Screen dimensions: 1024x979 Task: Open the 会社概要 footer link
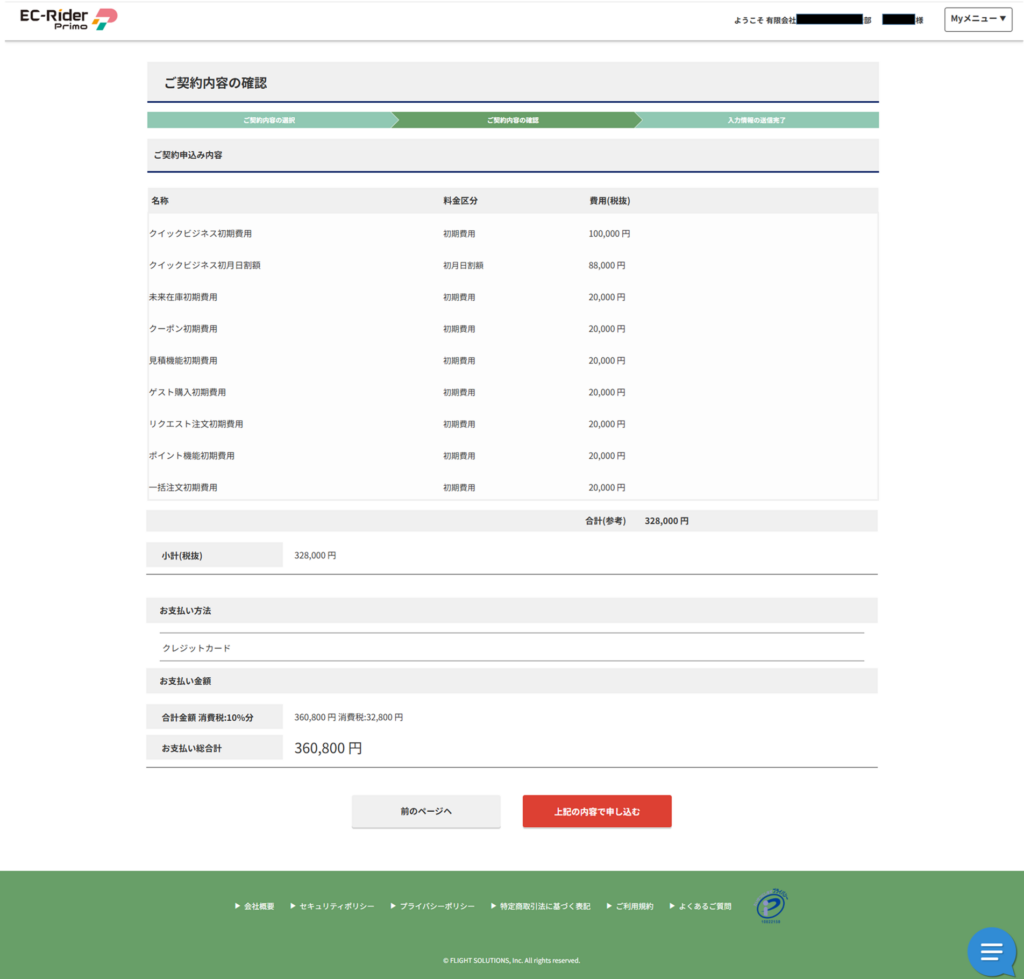(x=258, y=906)
